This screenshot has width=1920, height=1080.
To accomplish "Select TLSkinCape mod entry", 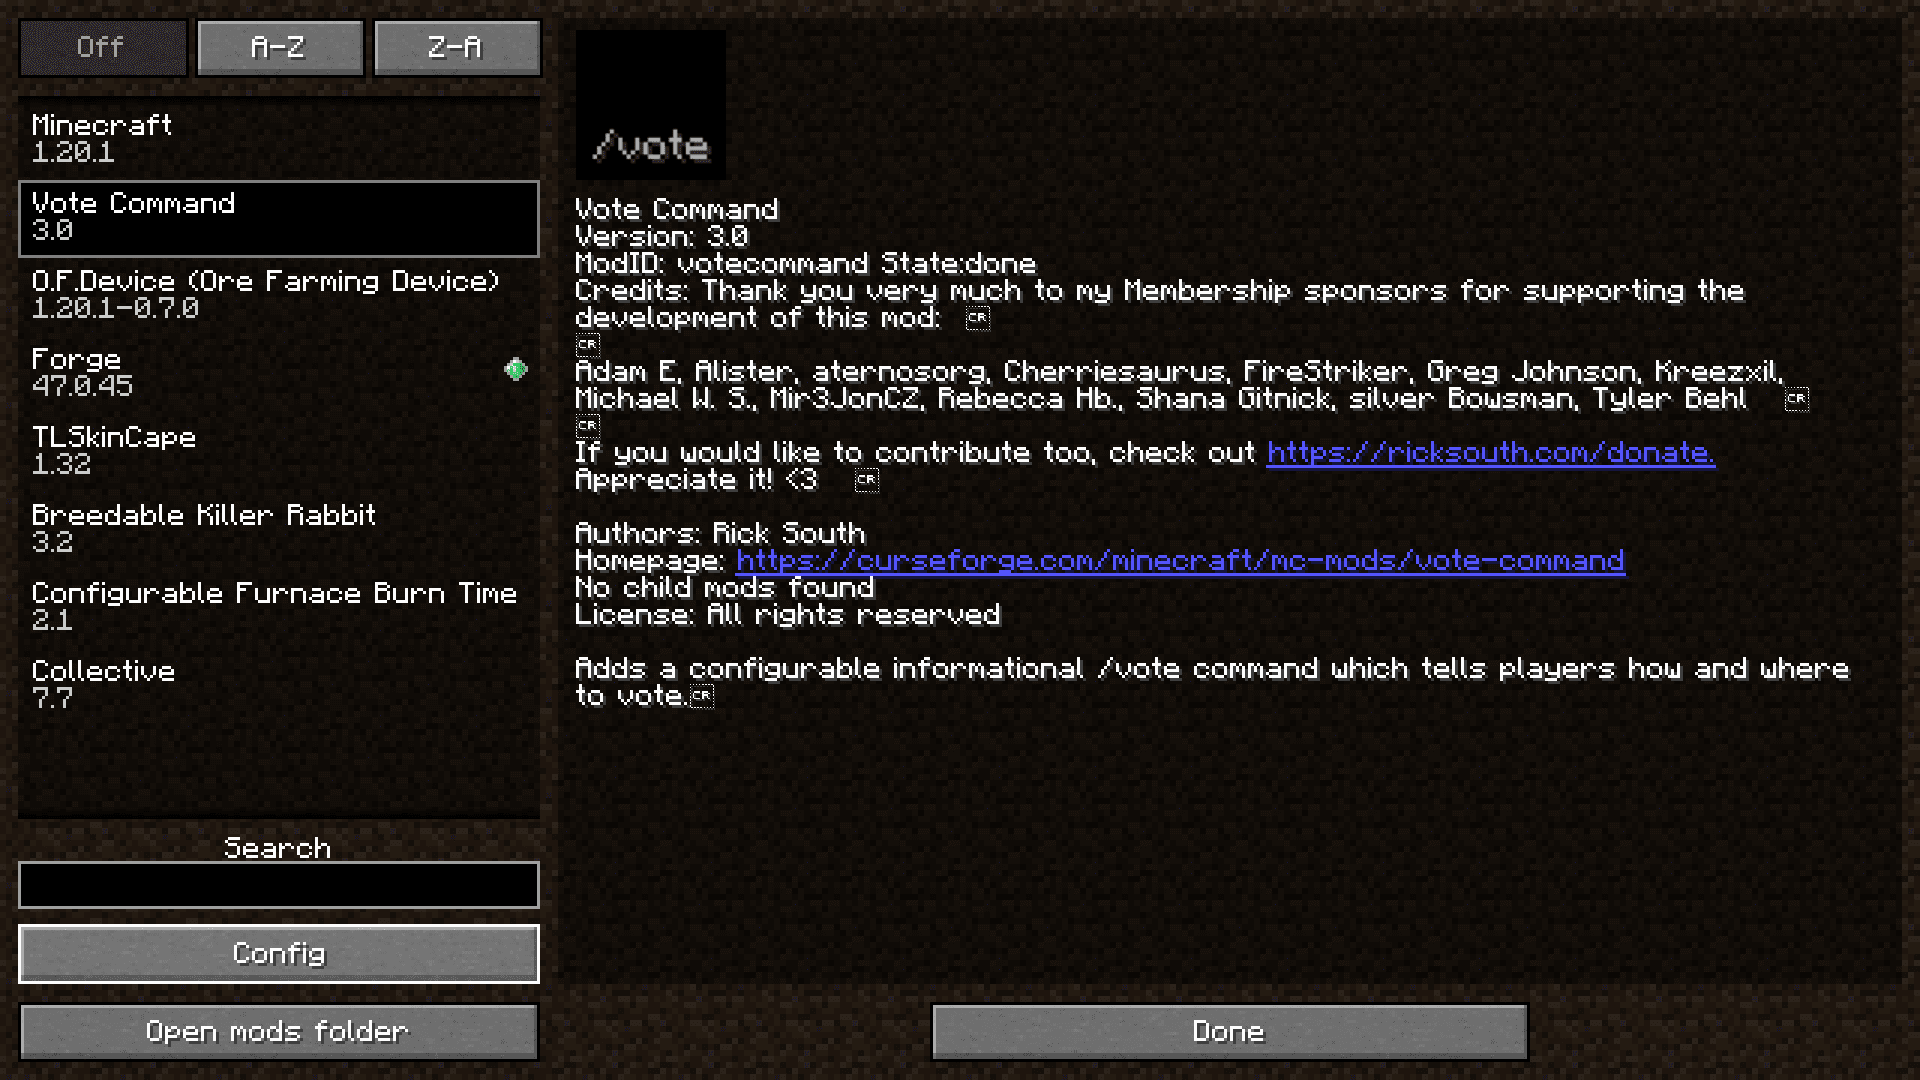I will click(x=277, y=450).
